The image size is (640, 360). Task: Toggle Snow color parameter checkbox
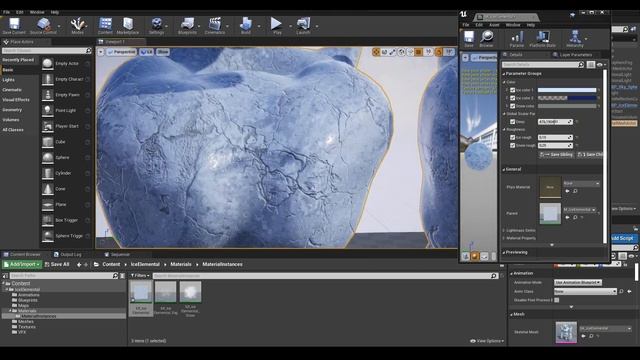(x=512, y=106)
